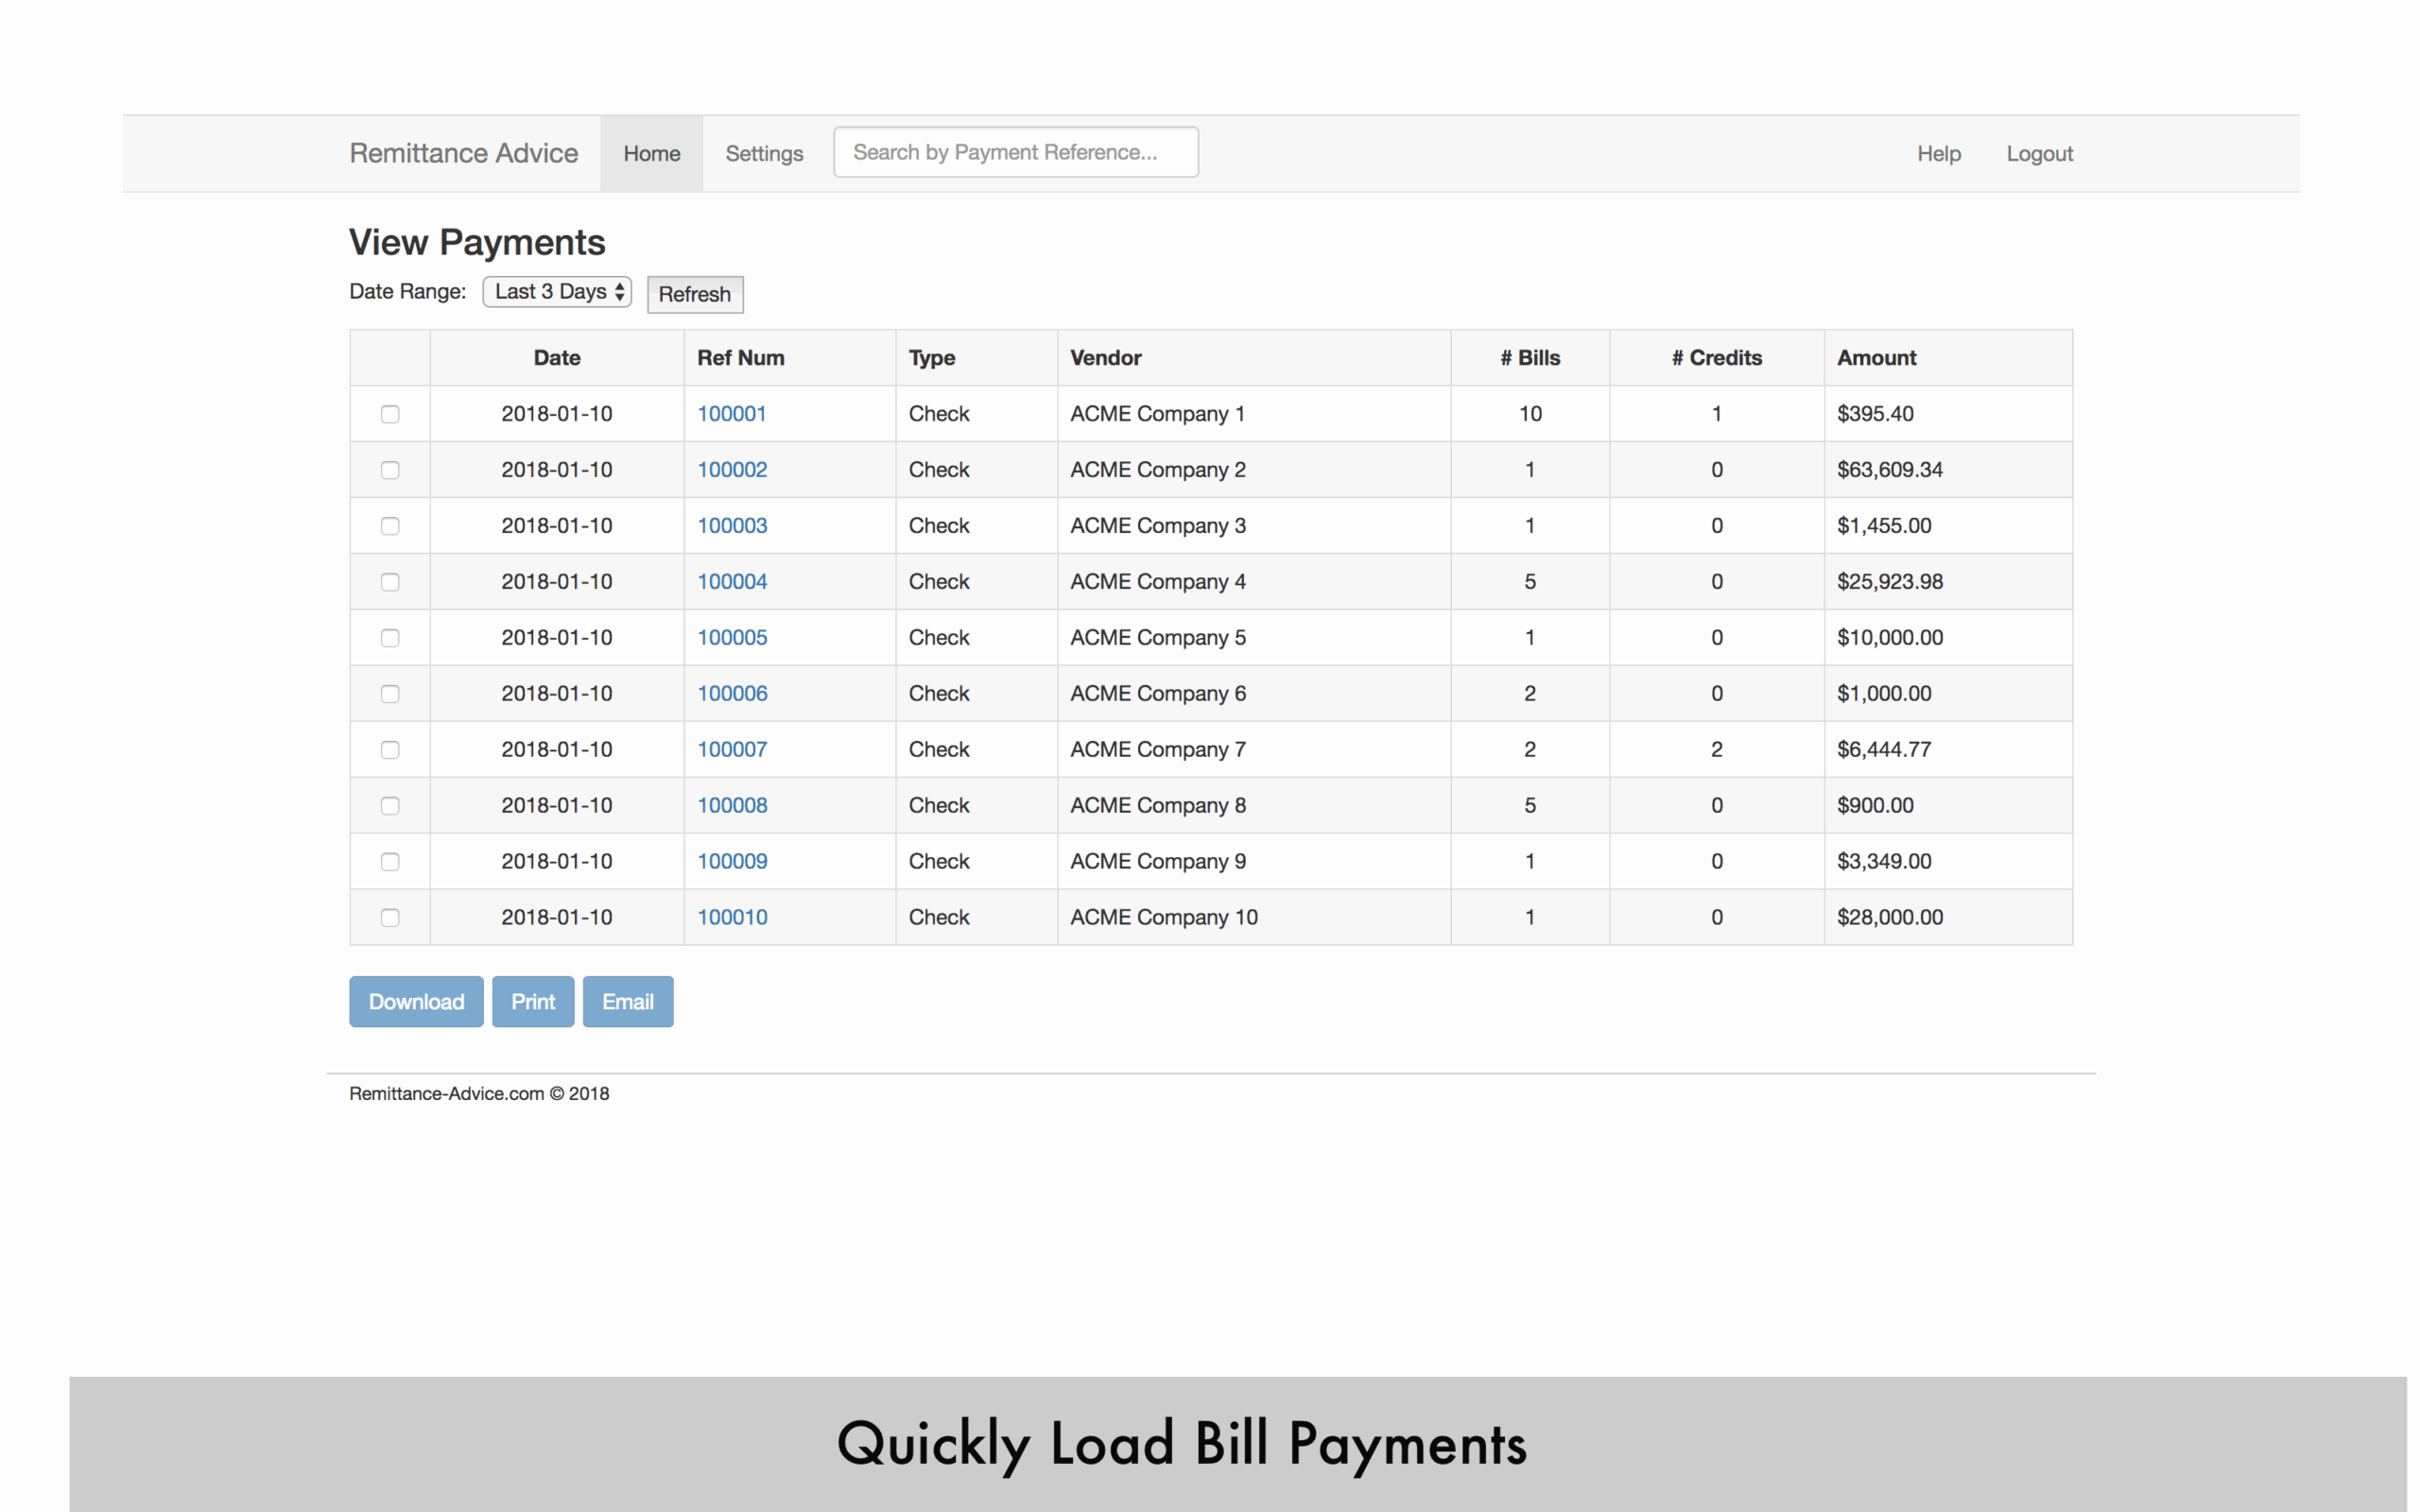Tick the checkbox for payment 100007
The width and height of the screenshot is (2420, 1512).
390,750
